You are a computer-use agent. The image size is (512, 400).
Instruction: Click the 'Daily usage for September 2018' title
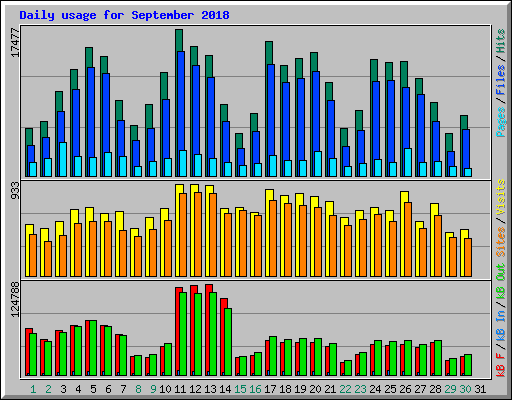tap(124, 15)
